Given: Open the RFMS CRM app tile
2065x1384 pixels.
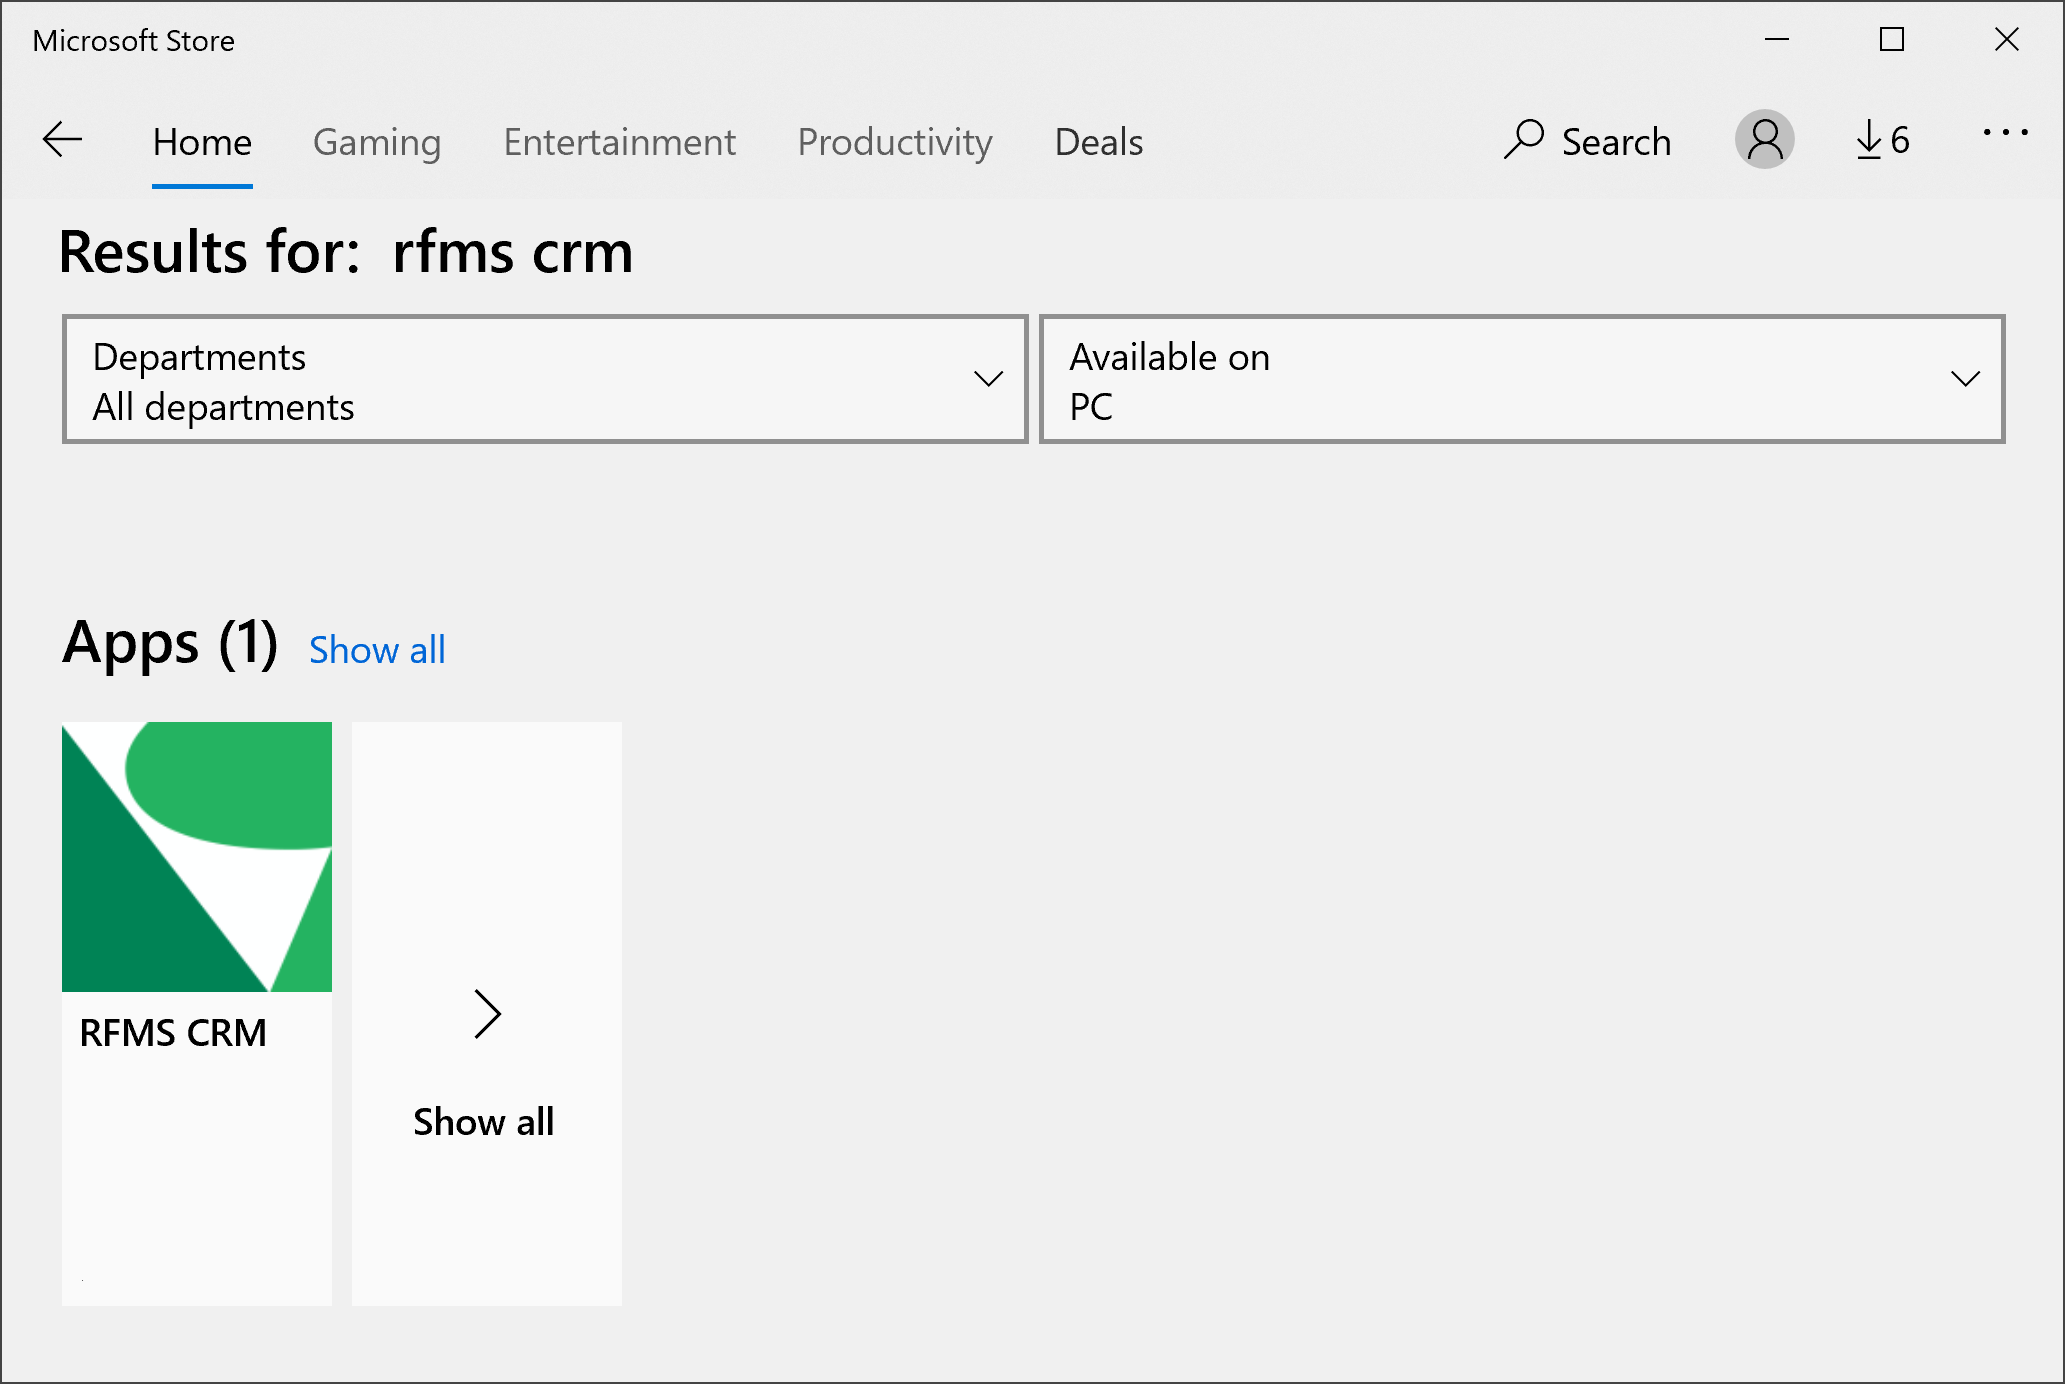Looking at the screenshot, I should [x=197, y=1013].
